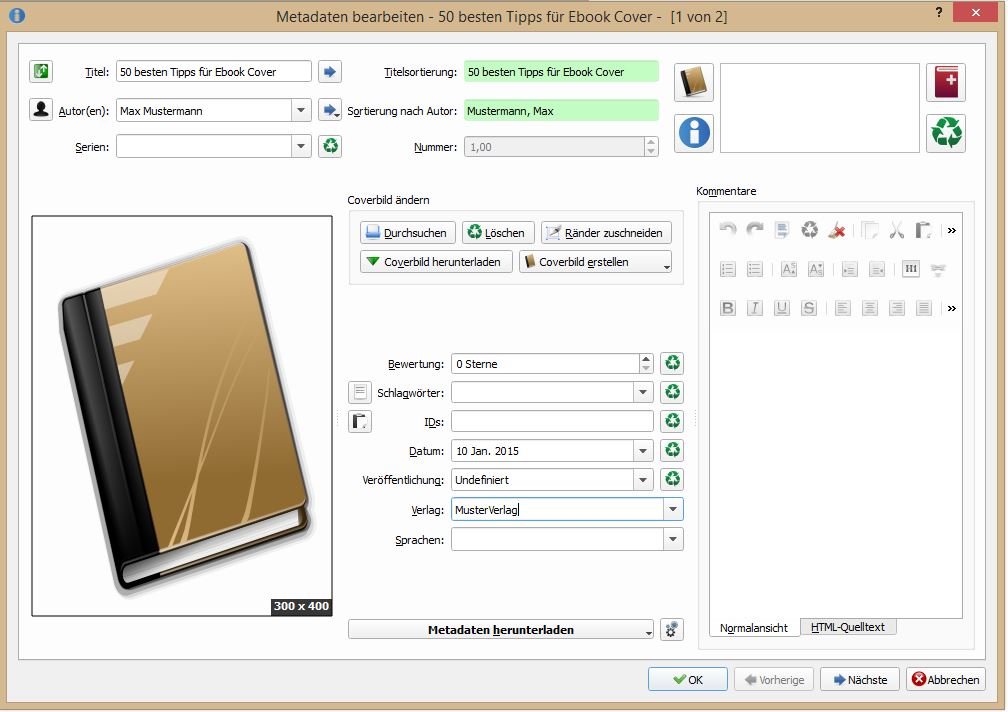Image resolution: width=1008 pixels, height=712 pixels.
Task: Open the Sprachen dropdown arrow
Action: (672, 539)
